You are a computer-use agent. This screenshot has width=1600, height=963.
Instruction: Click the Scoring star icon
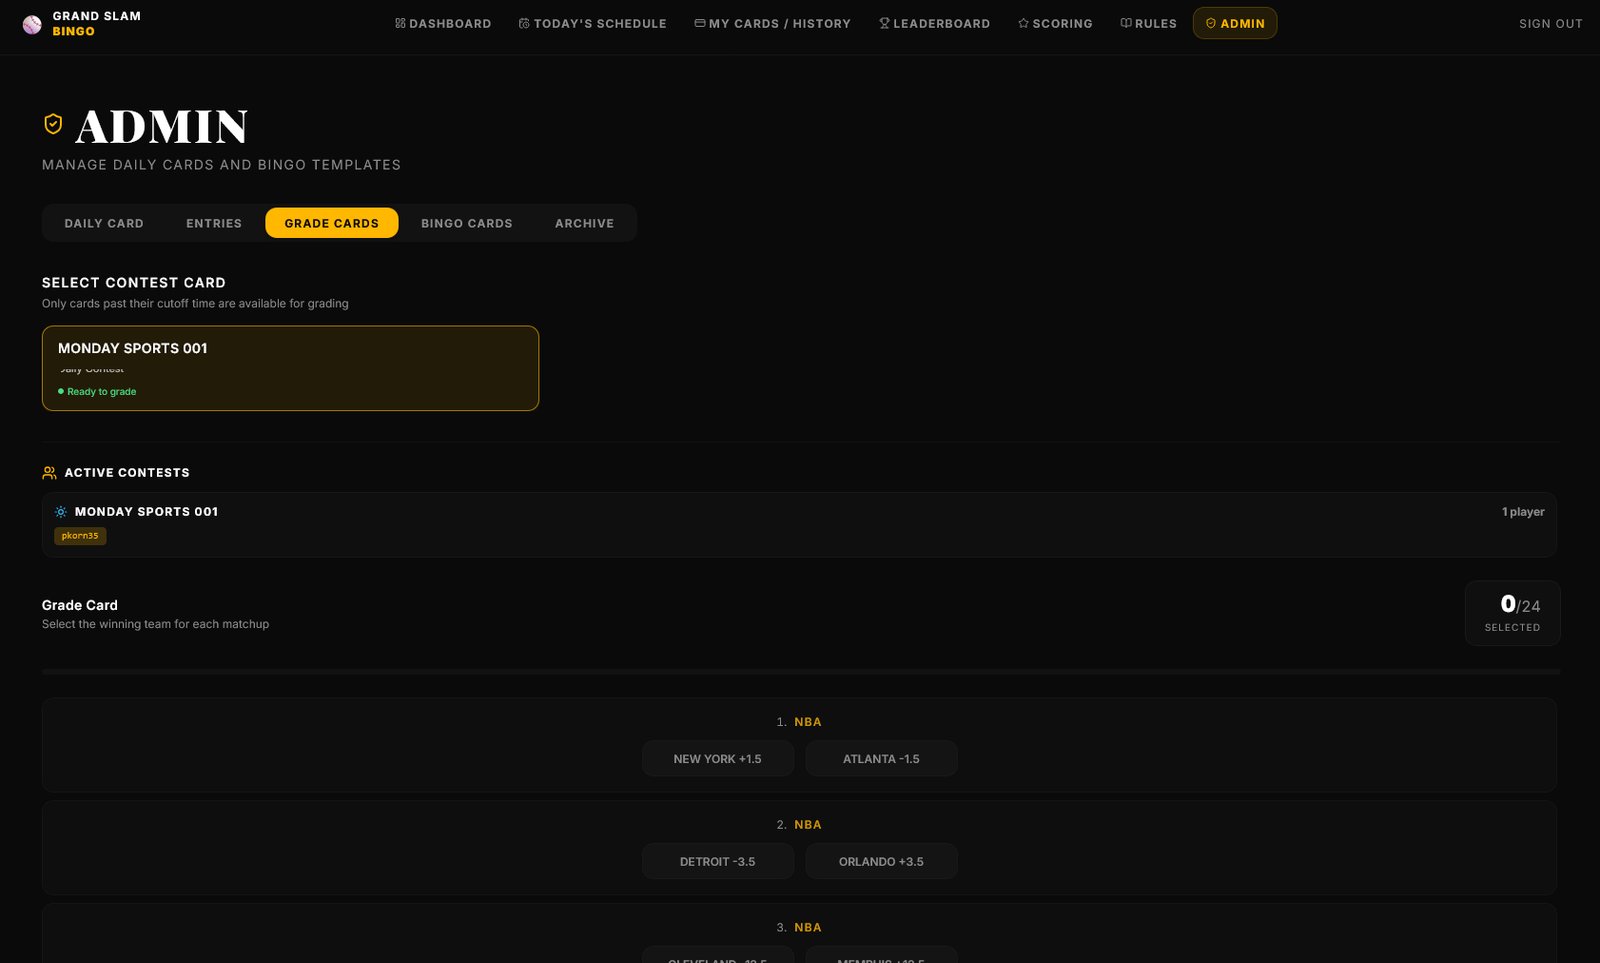tap(1023, 23)
